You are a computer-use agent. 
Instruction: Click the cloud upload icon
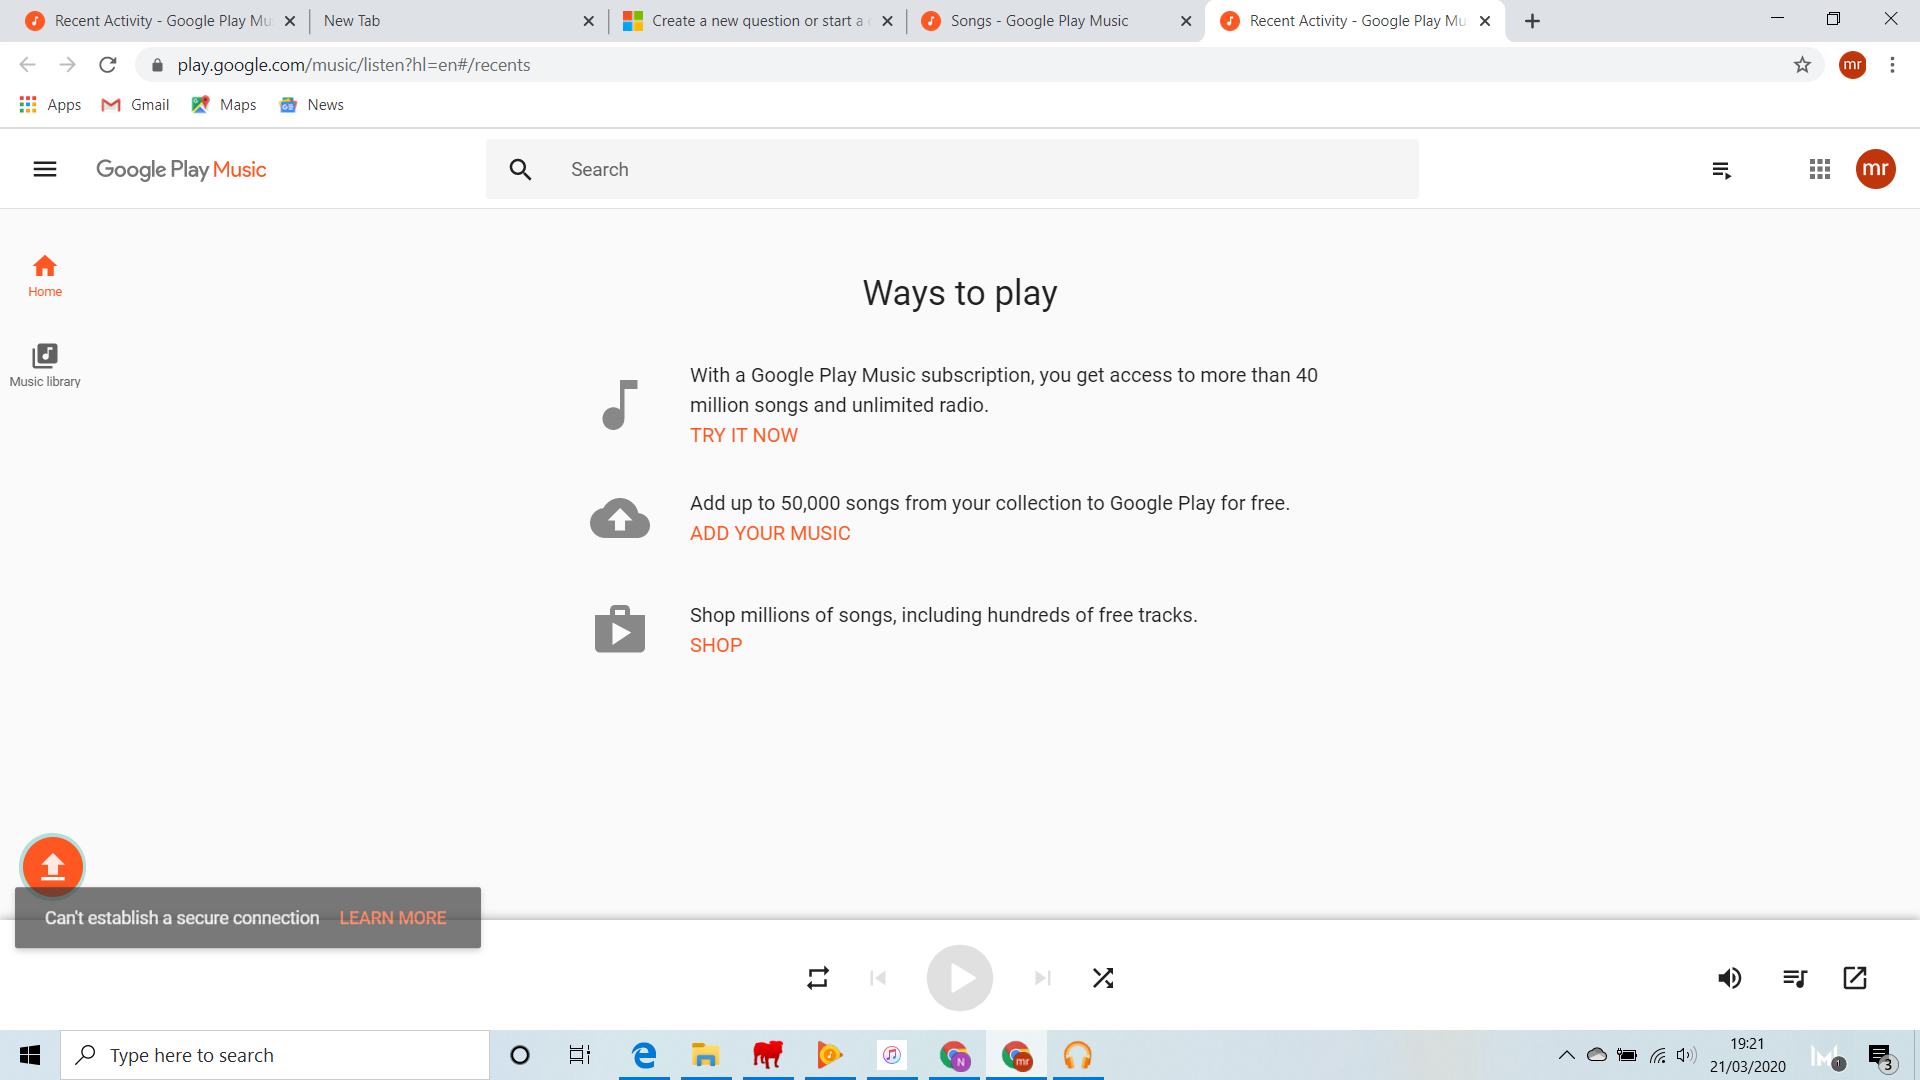620,518
